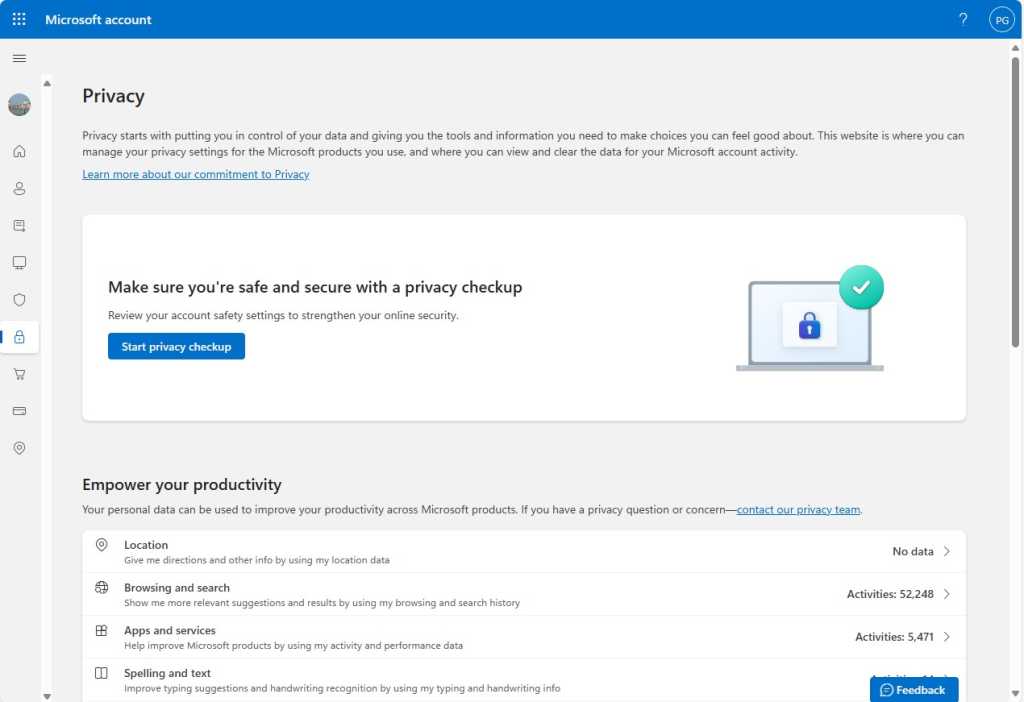The height and width of the screenshot is (702, 1024).
Task: Click Start privacy checkup
Action: pos(176,346)
